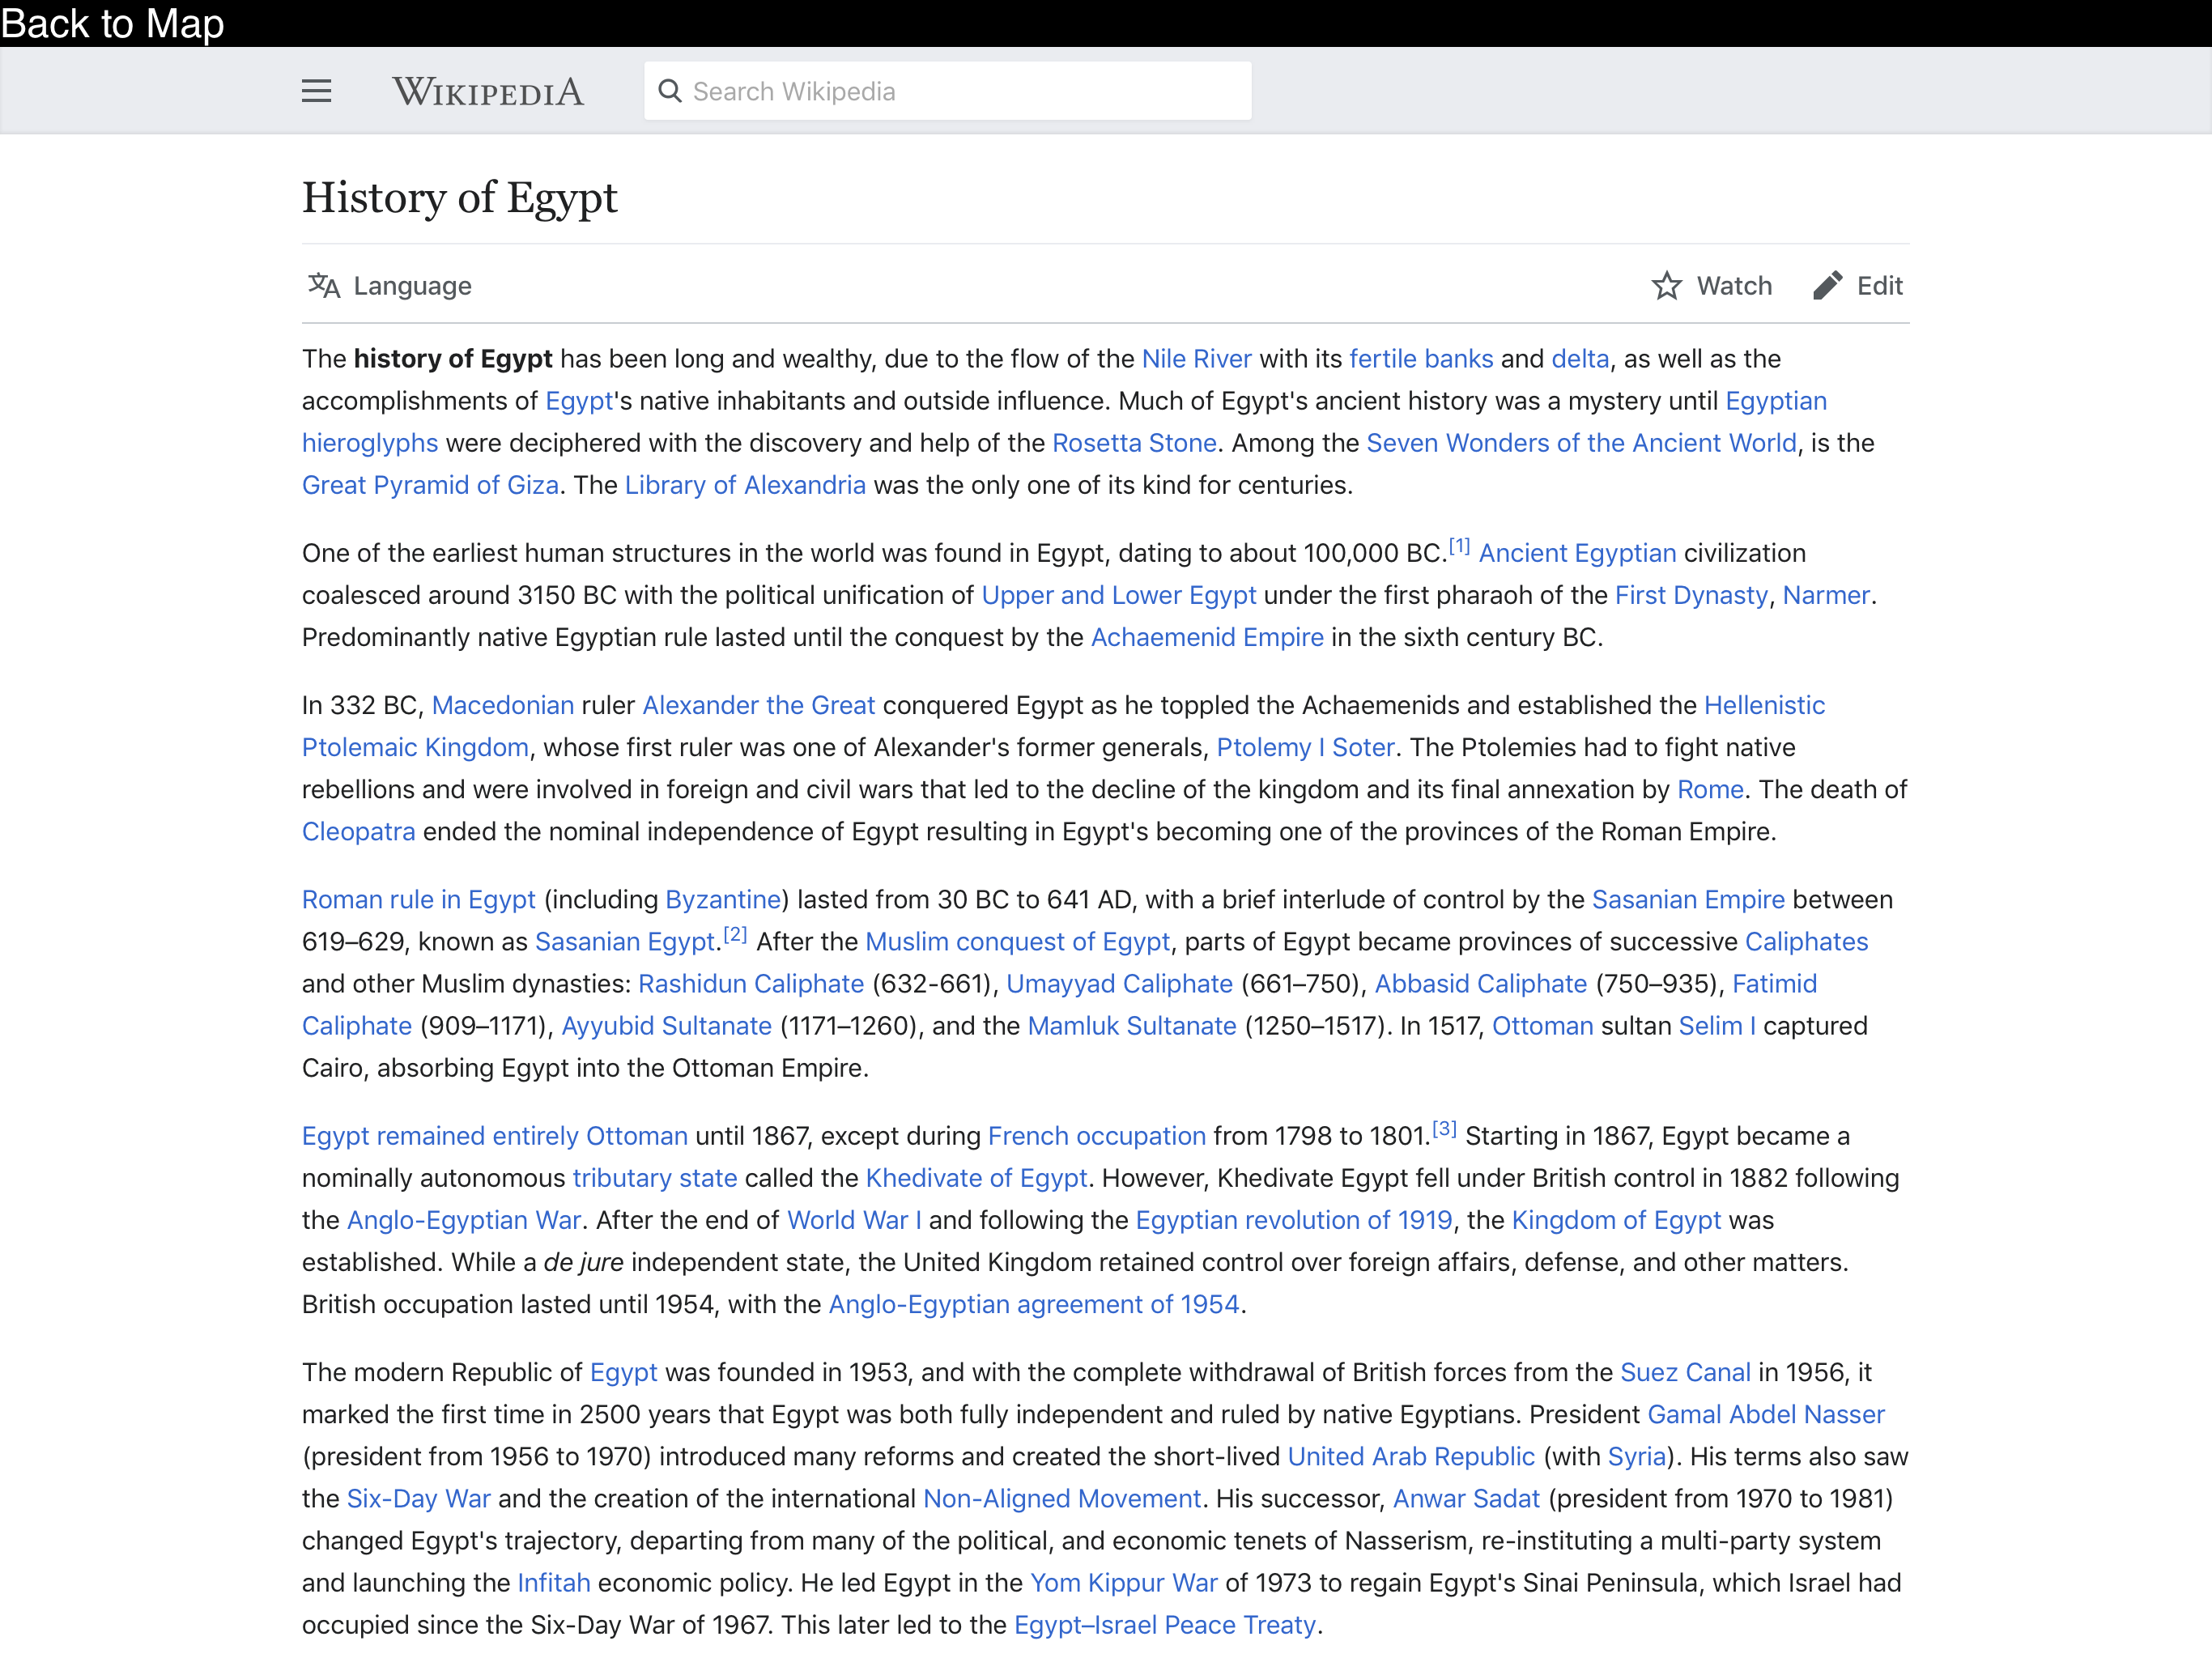Open Alexander the Great link
The width and height of the screenshot is (2212, 1658).
pyautogui.click(x=758, y=705)
